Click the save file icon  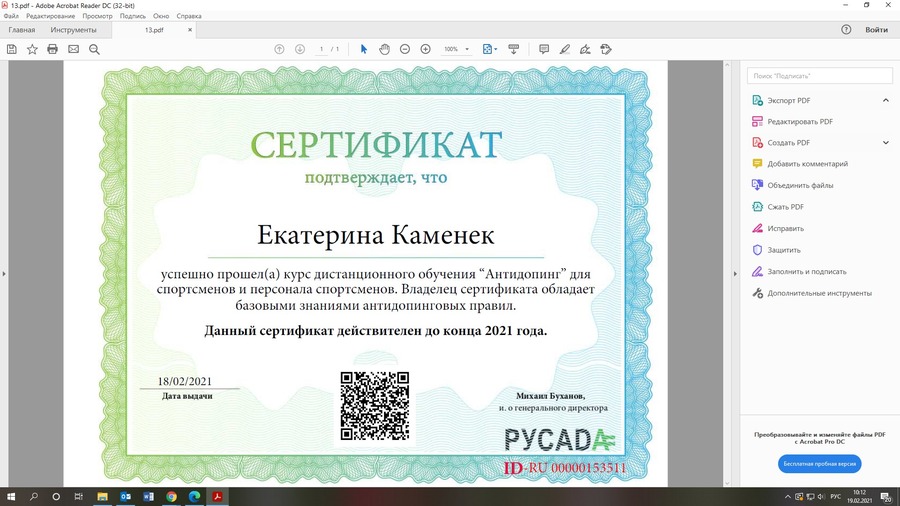(x=12, y=49)
